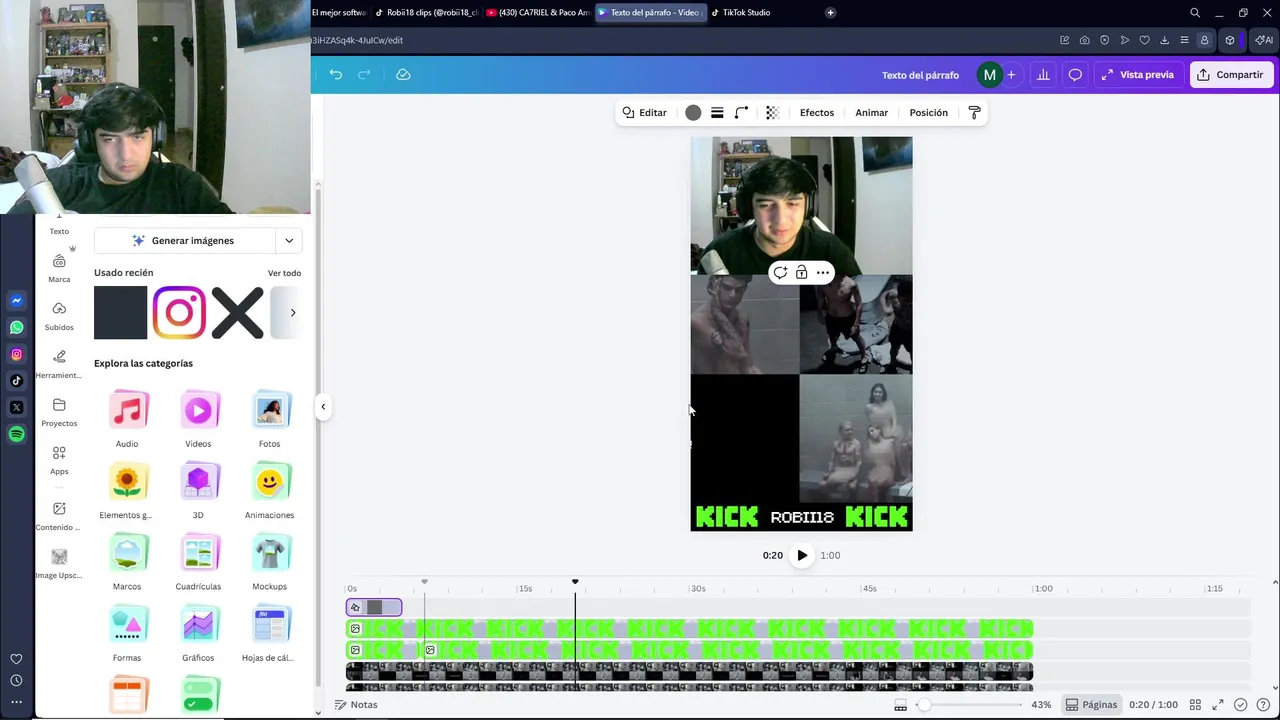The image size is (1280, 720).
Task: Open the browser sidebar heart bookmarks
Action: 16,659
